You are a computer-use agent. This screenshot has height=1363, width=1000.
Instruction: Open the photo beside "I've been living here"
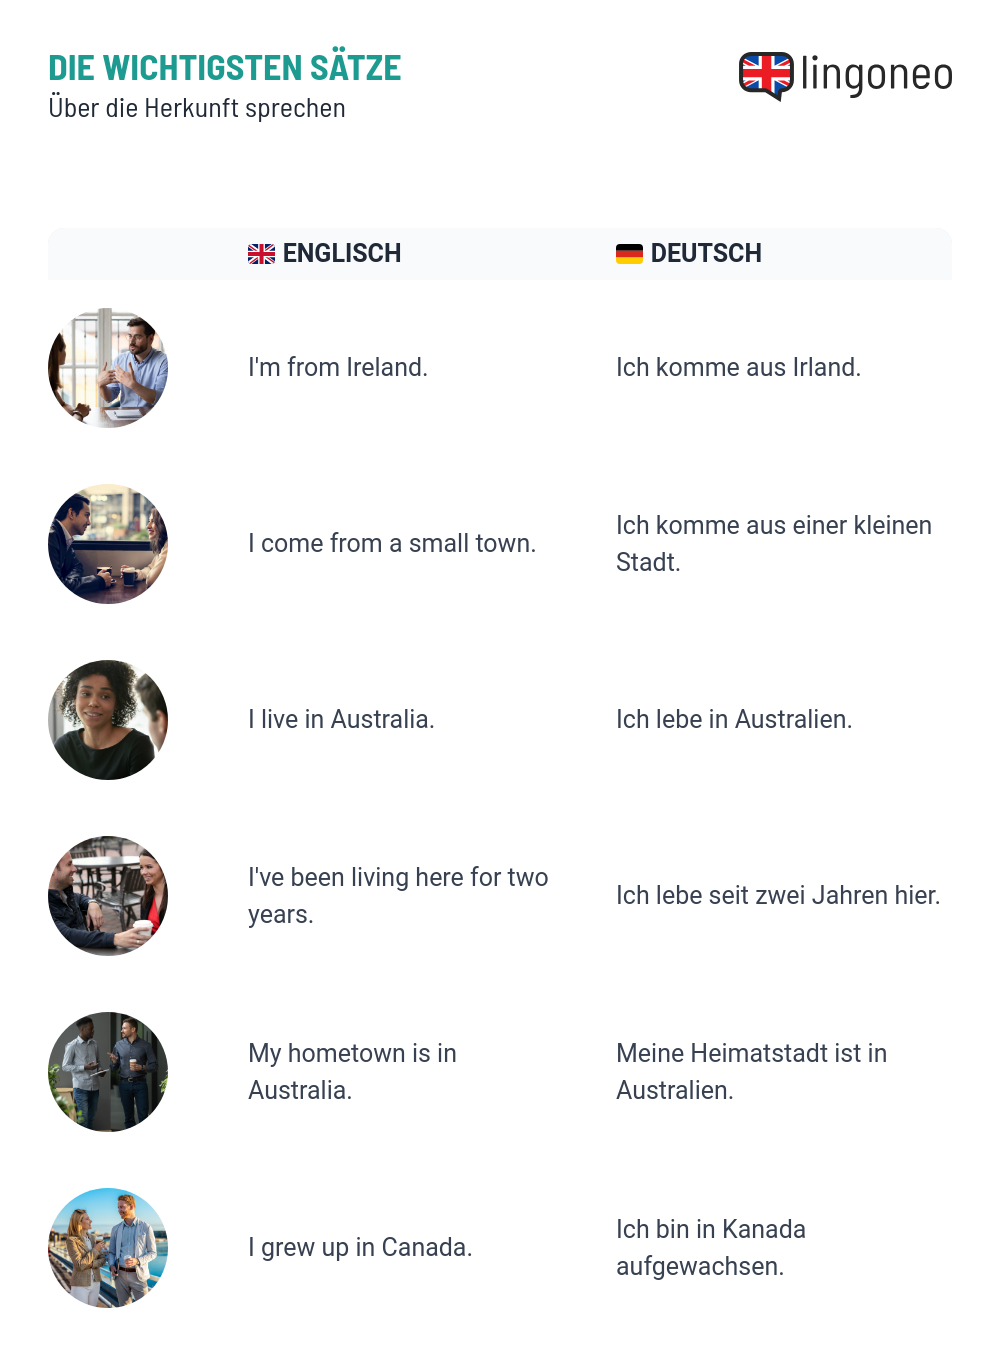point(108,896)
